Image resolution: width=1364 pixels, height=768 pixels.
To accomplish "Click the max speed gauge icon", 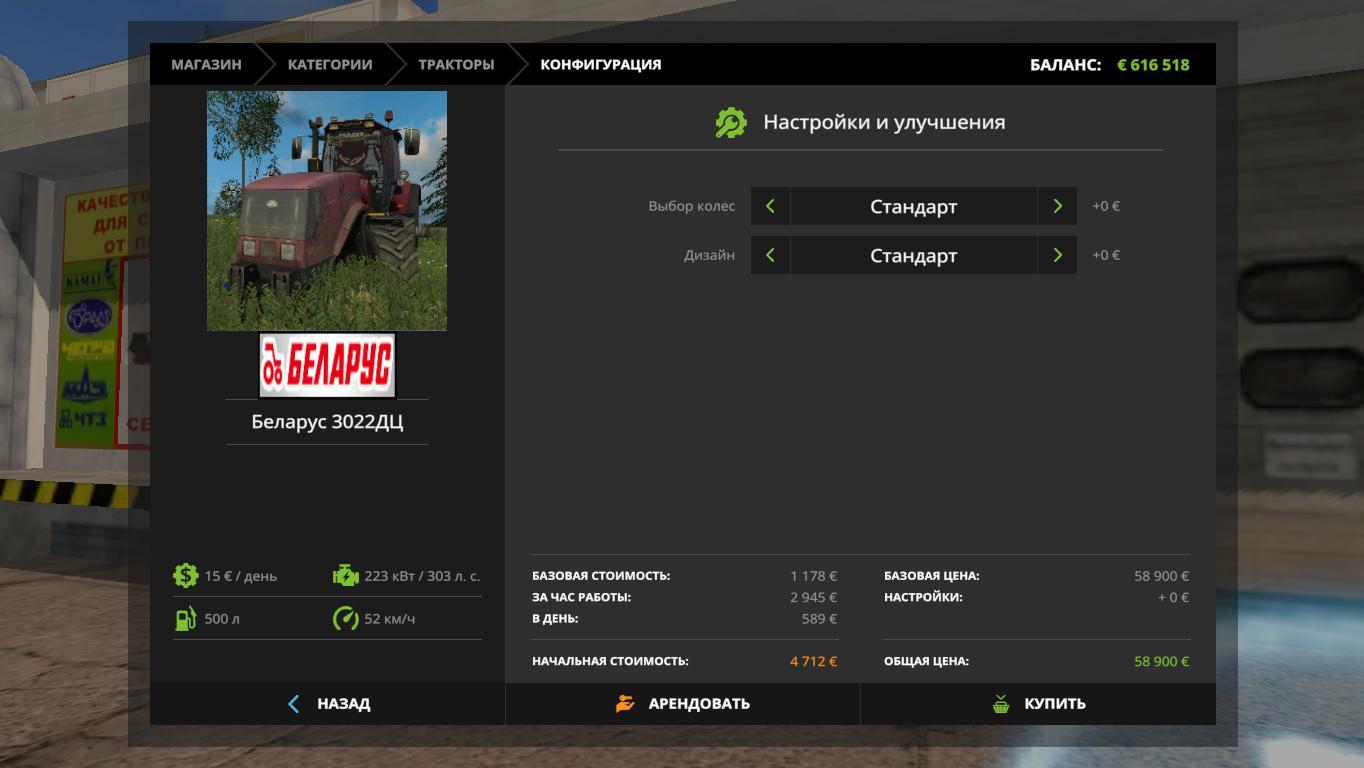I will point(345,619).
